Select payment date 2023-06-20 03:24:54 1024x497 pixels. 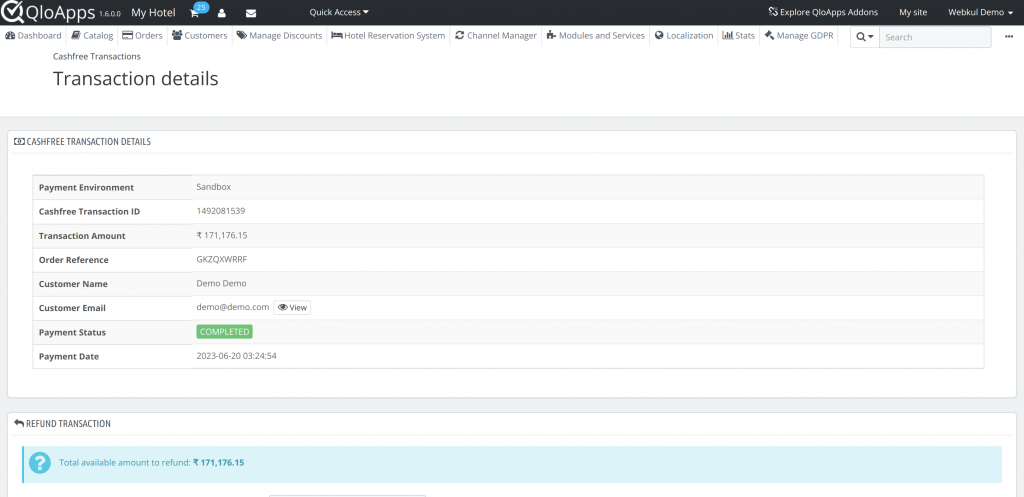tap(236, 356)
